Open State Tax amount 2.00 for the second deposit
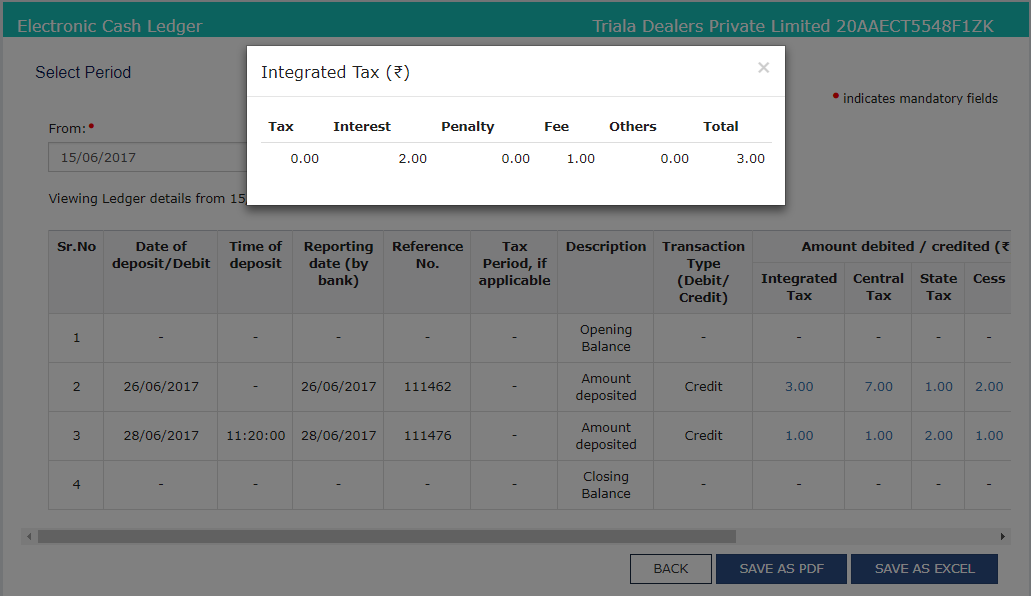This screenshot has width=1031, height=596. coord(940,436)
